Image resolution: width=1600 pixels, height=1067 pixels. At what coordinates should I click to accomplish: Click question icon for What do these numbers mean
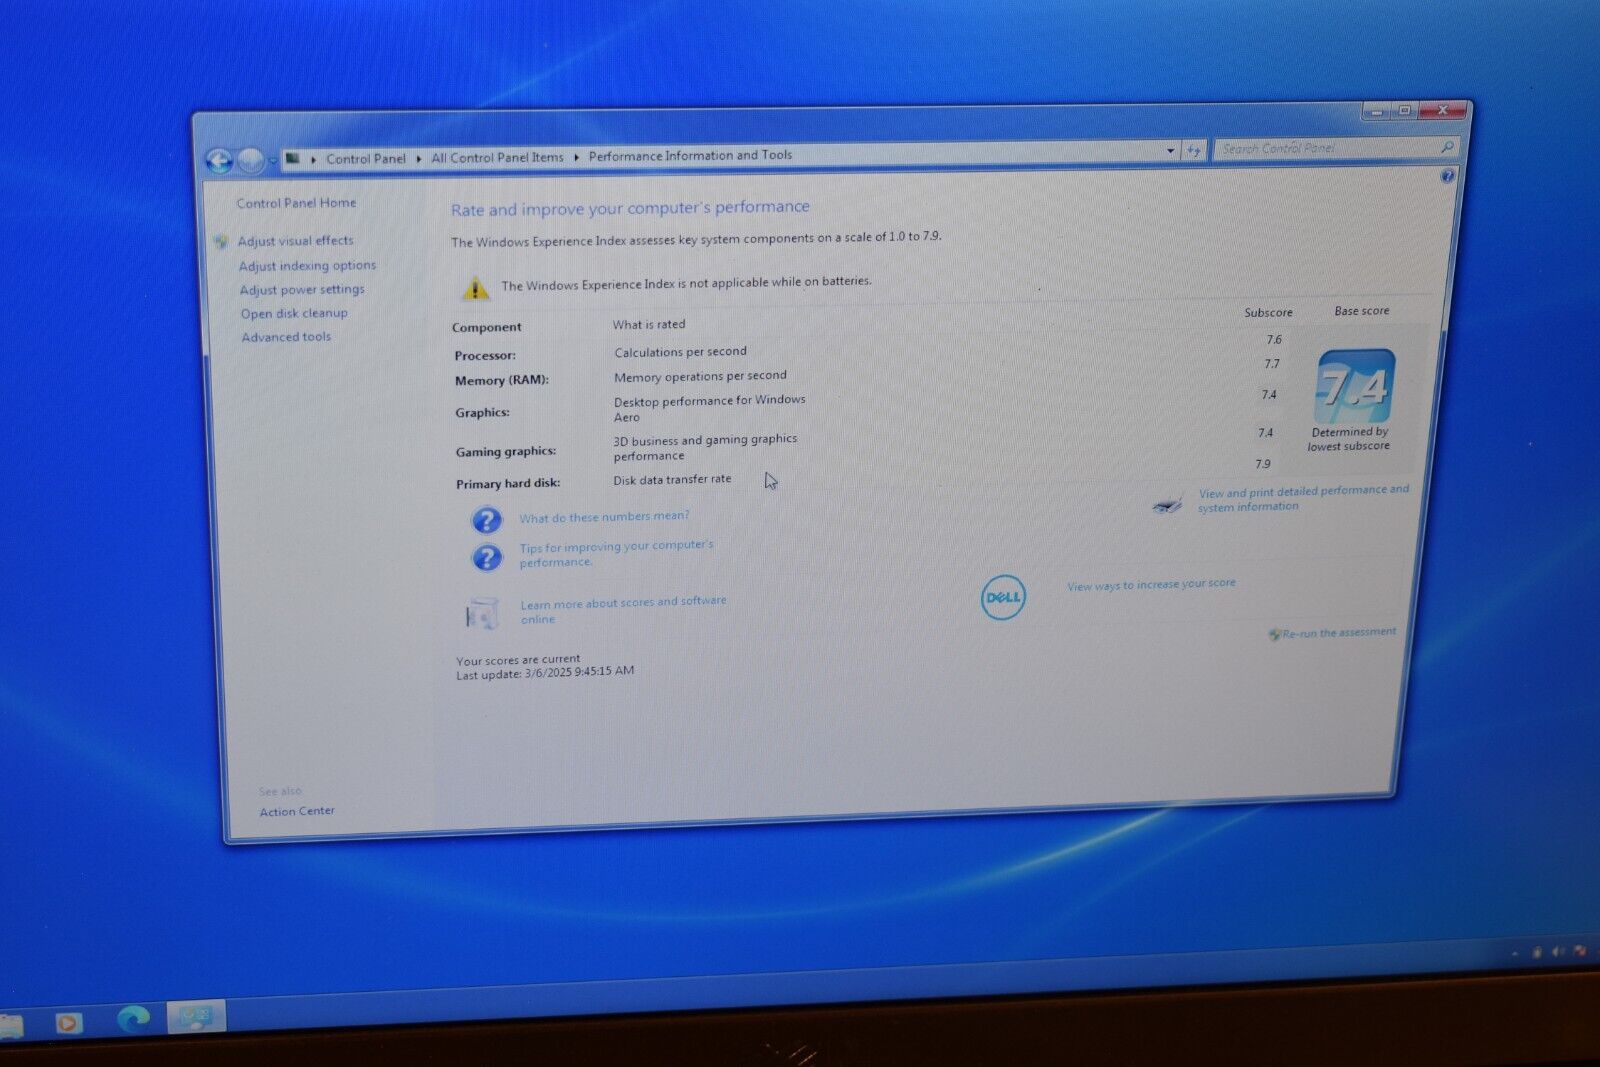[486, 520]
